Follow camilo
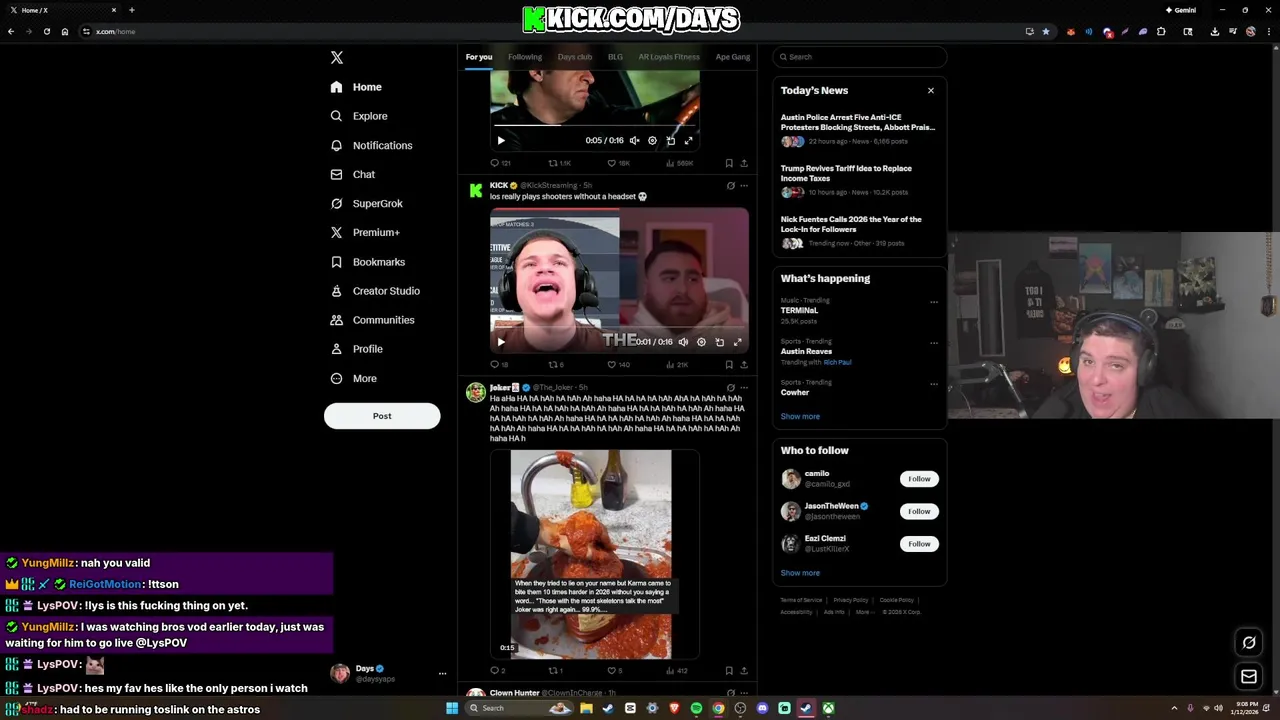Image resolution: width=1280 pixels, height=720 pixels. [x=919, y=479]
